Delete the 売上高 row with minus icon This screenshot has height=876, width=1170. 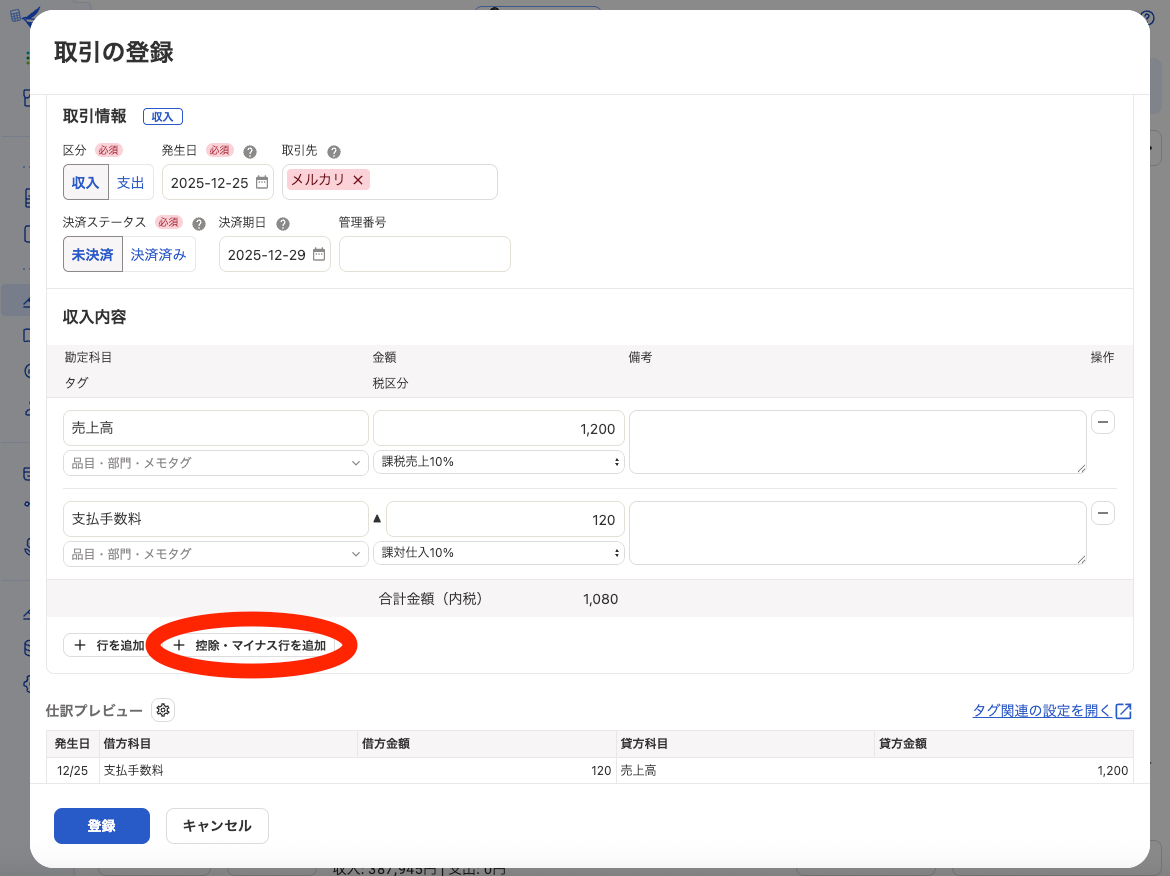tap(1102, 422)
